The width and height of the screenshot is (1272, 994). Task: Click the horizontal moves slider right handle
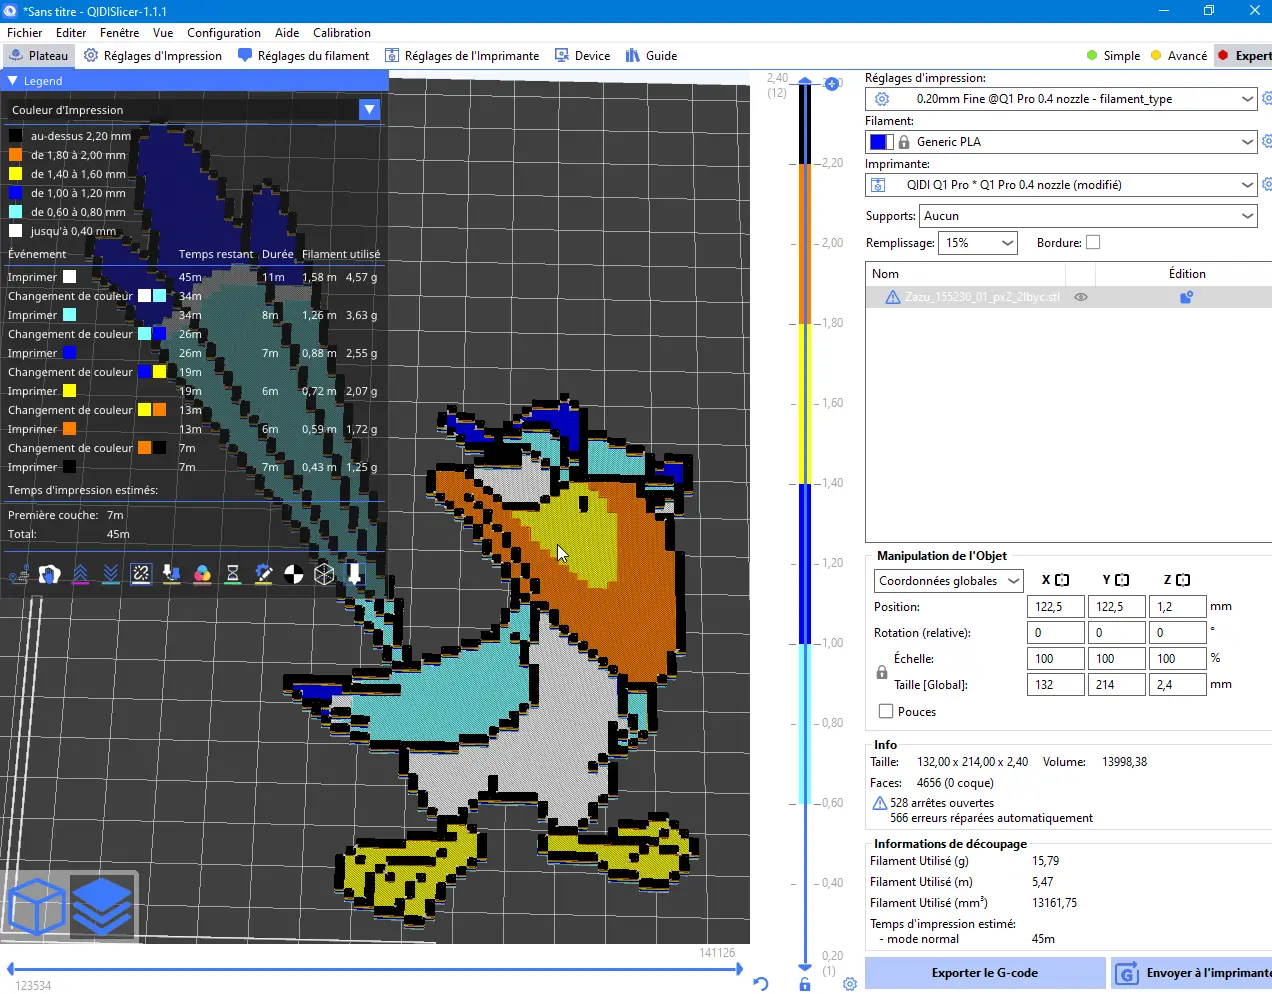click(739, 968)
